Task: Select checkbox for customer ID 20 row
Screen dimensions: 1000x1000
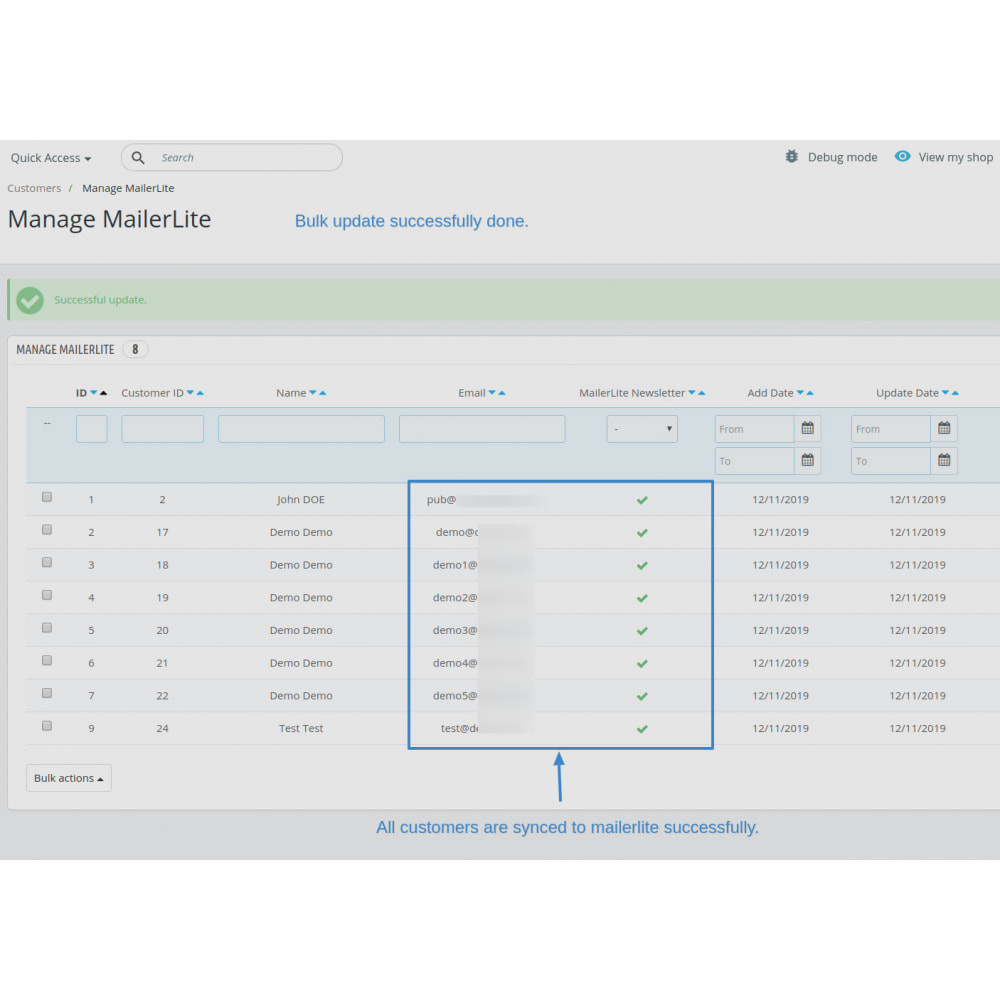Action: coord(47,628)
